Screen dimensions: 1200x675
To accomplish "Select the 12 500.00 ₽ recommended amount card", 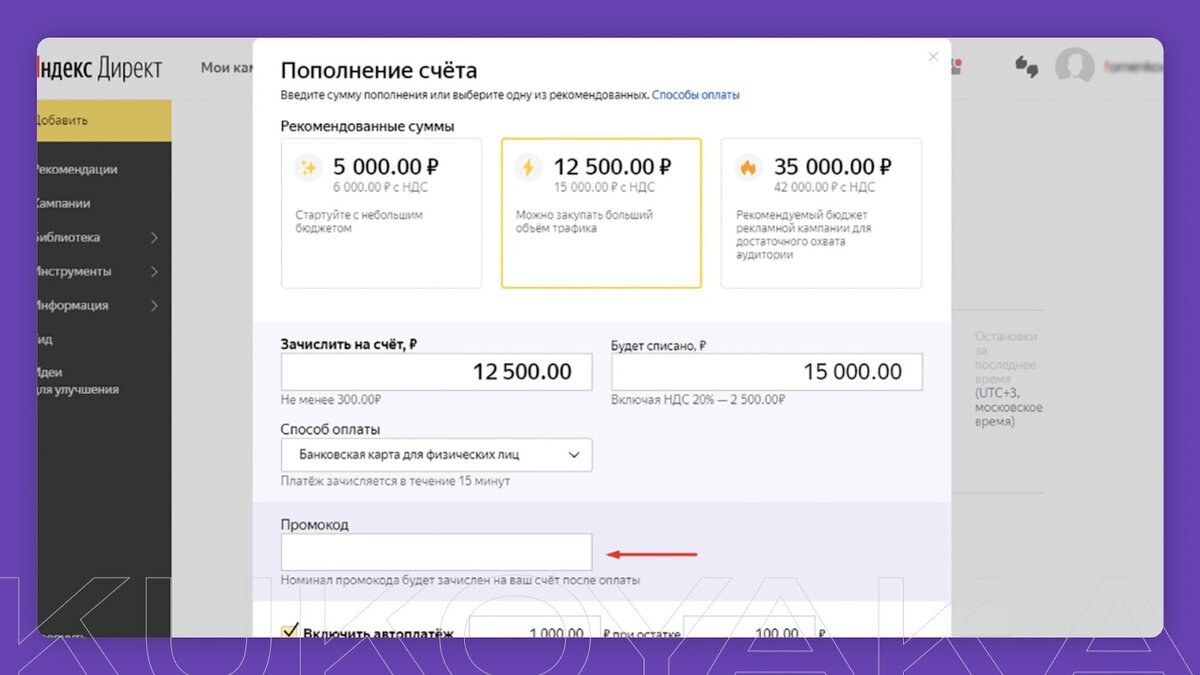I will coord(601,212).
